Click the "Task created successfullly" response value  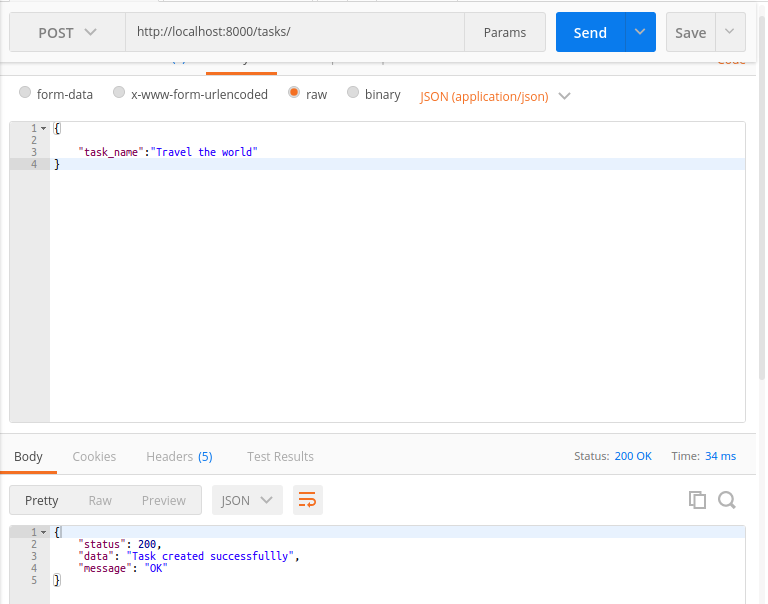point(210,556)
